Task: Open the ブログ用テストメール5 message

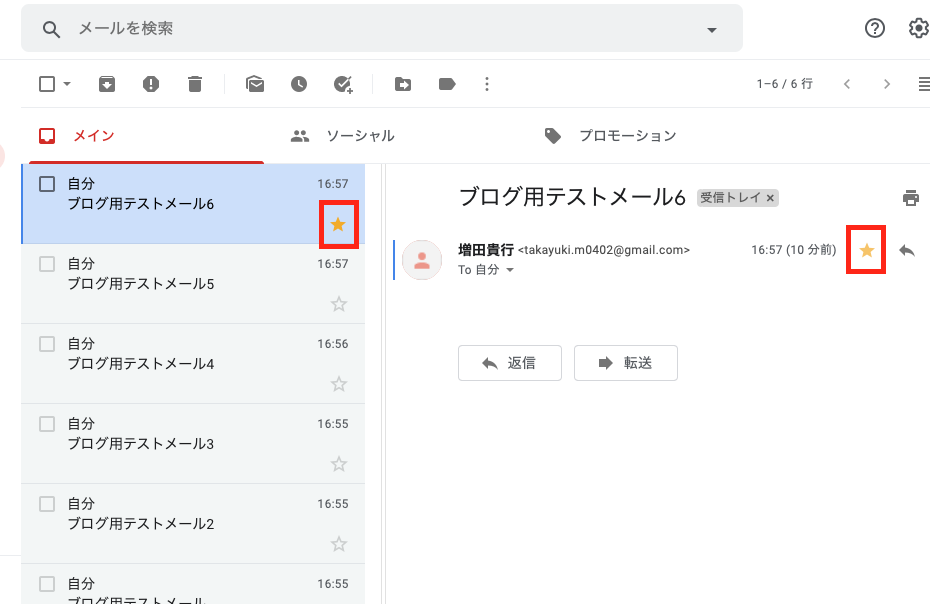Action: [193, 284]
